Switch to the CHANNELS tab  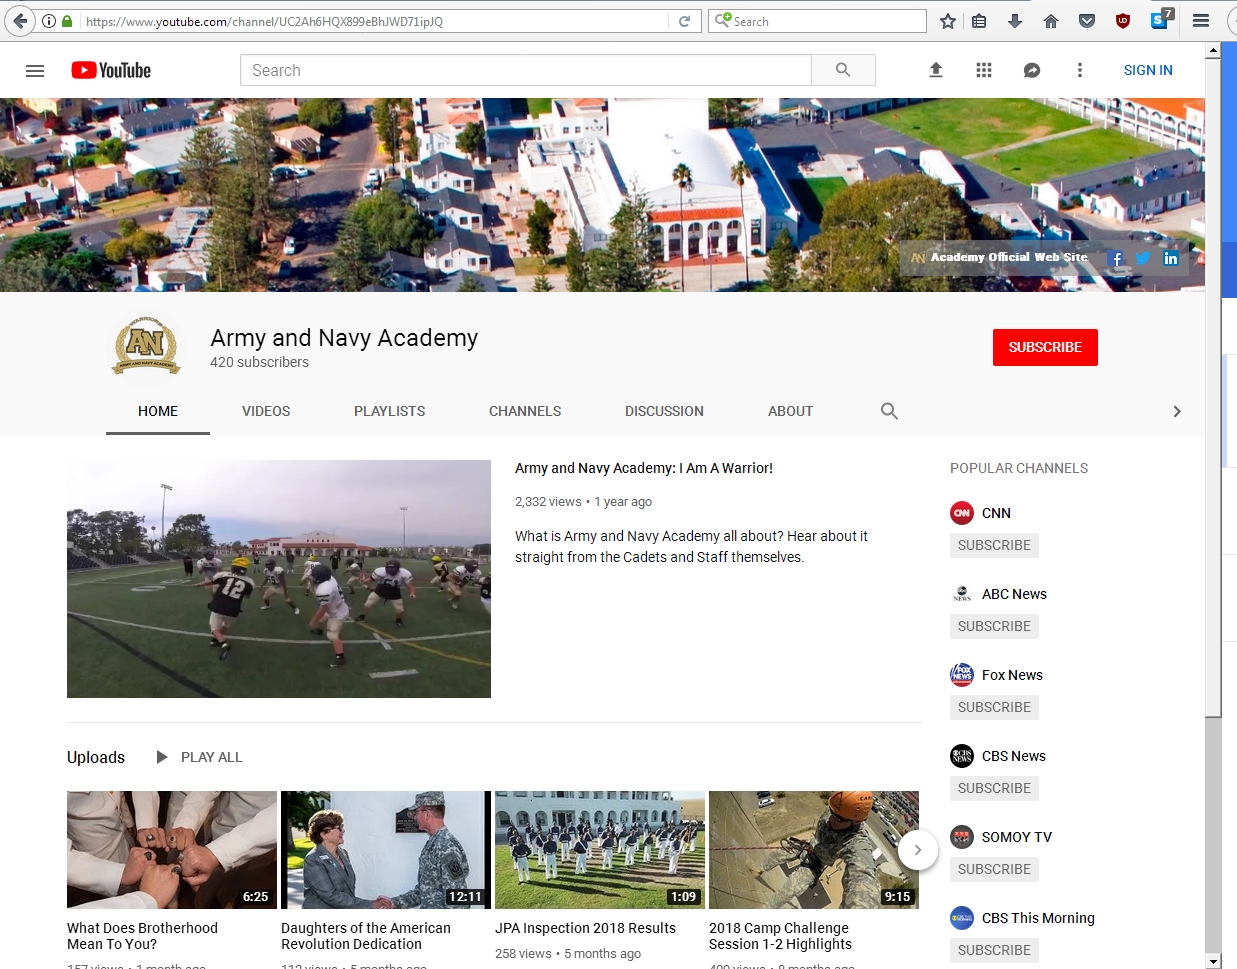pos(525,411)
